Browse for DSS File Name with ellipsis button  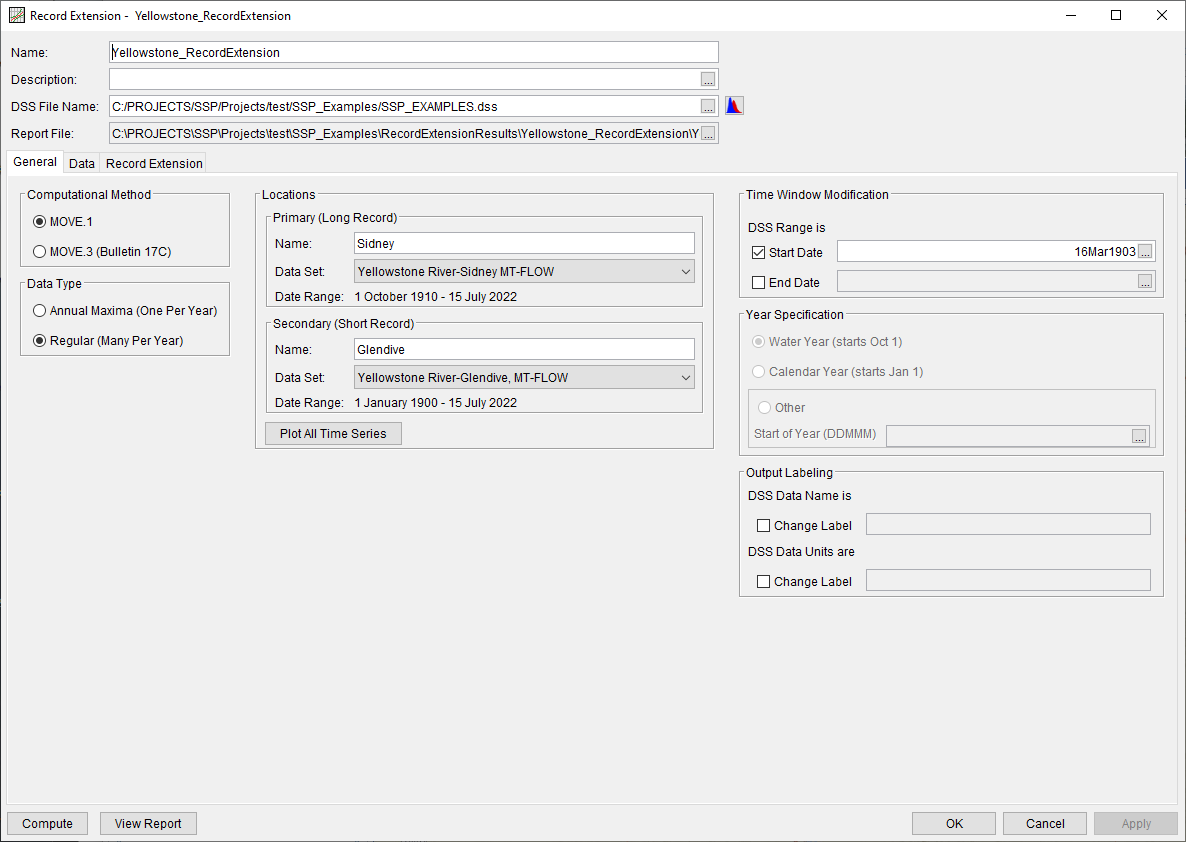708,106
